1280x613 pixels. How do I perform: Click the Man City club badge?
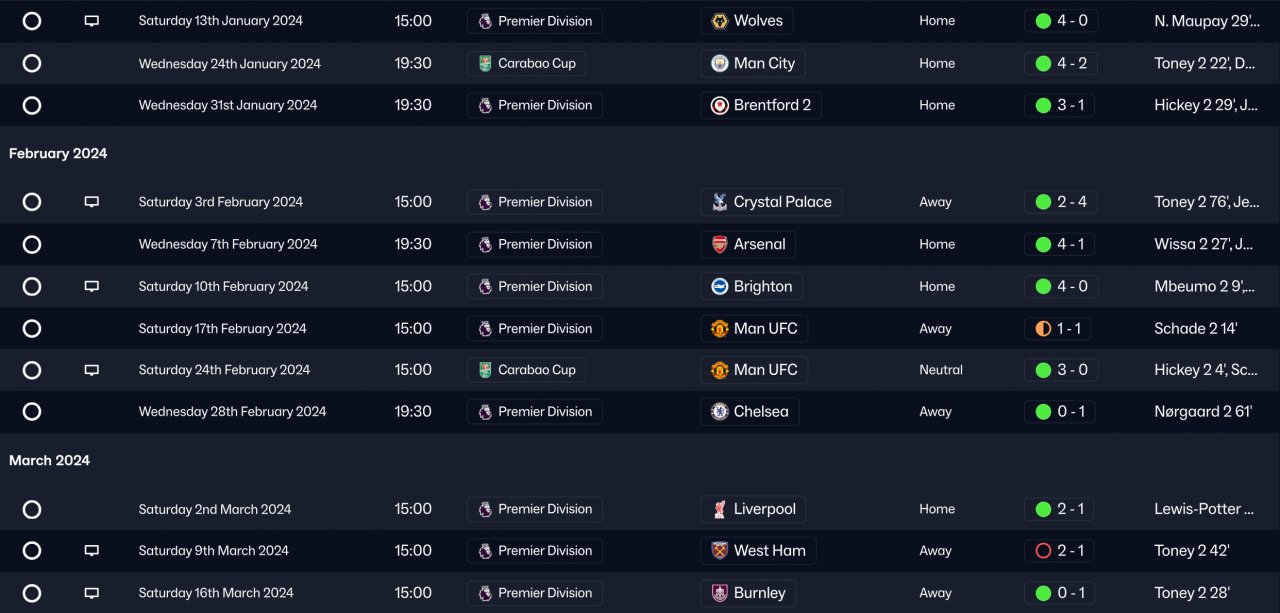pyautogui.click(x=719, y=64)
